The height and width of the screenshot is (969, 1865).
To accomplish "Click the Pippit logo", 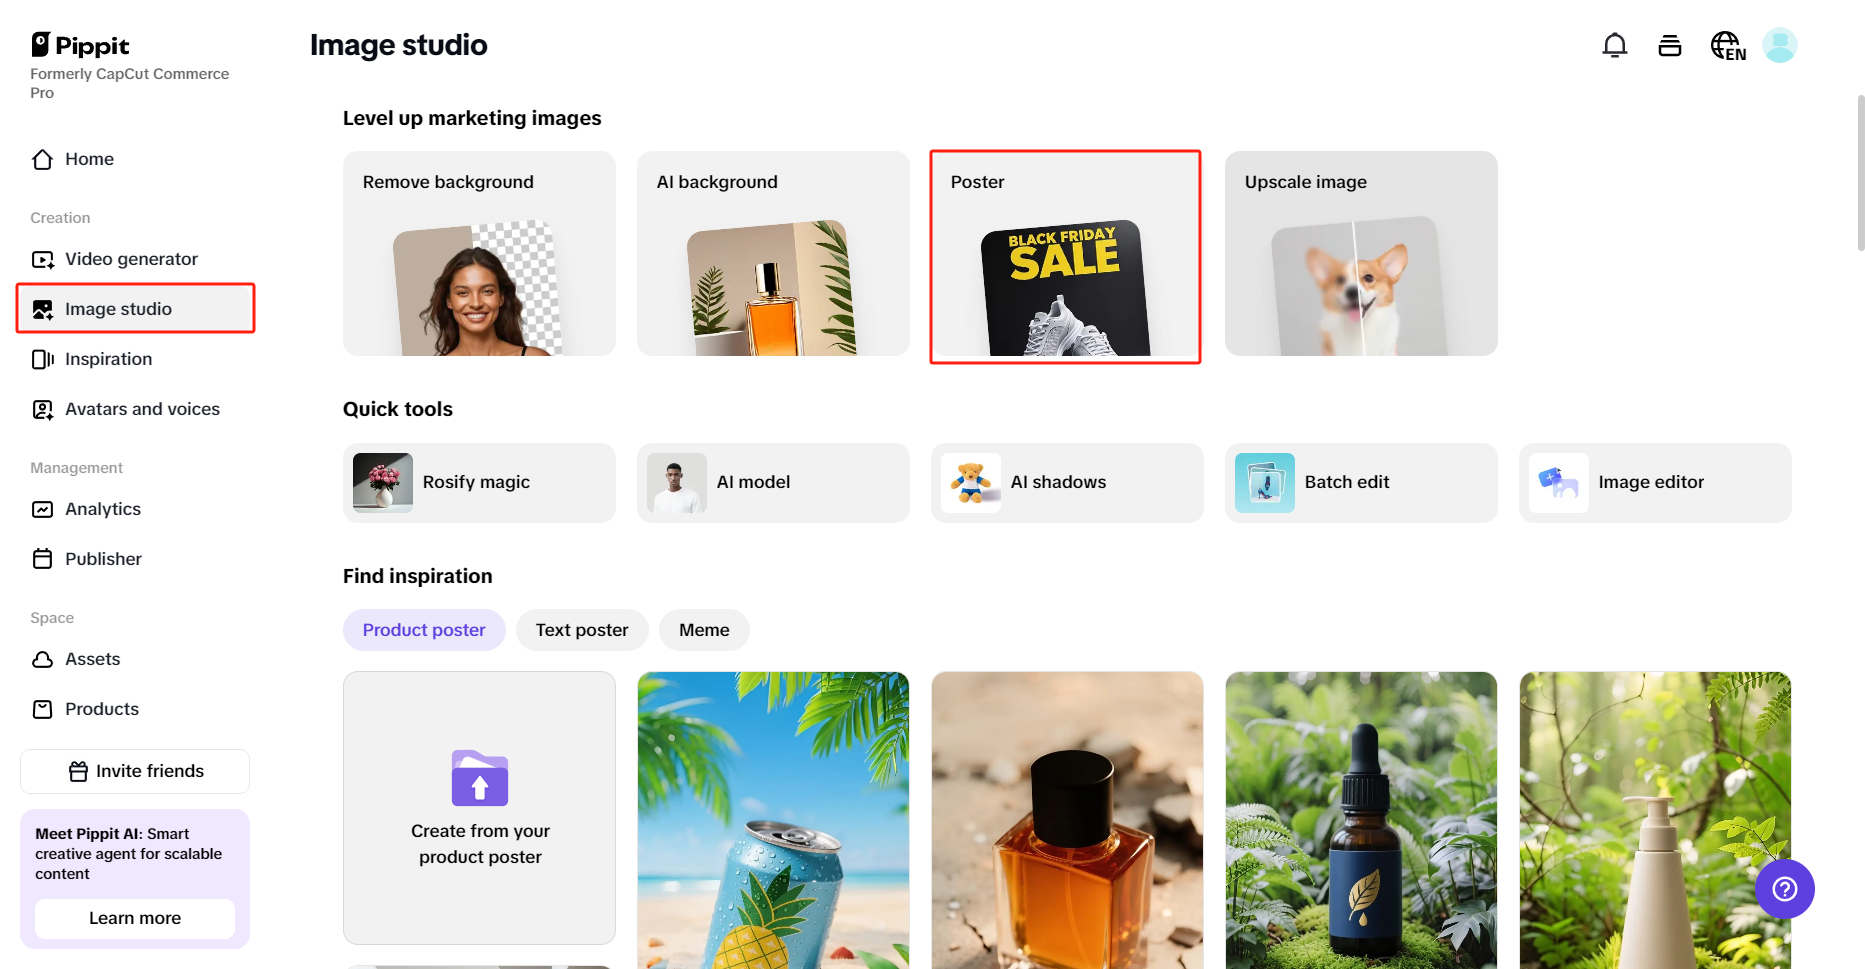I will click(x=80, y=45).
